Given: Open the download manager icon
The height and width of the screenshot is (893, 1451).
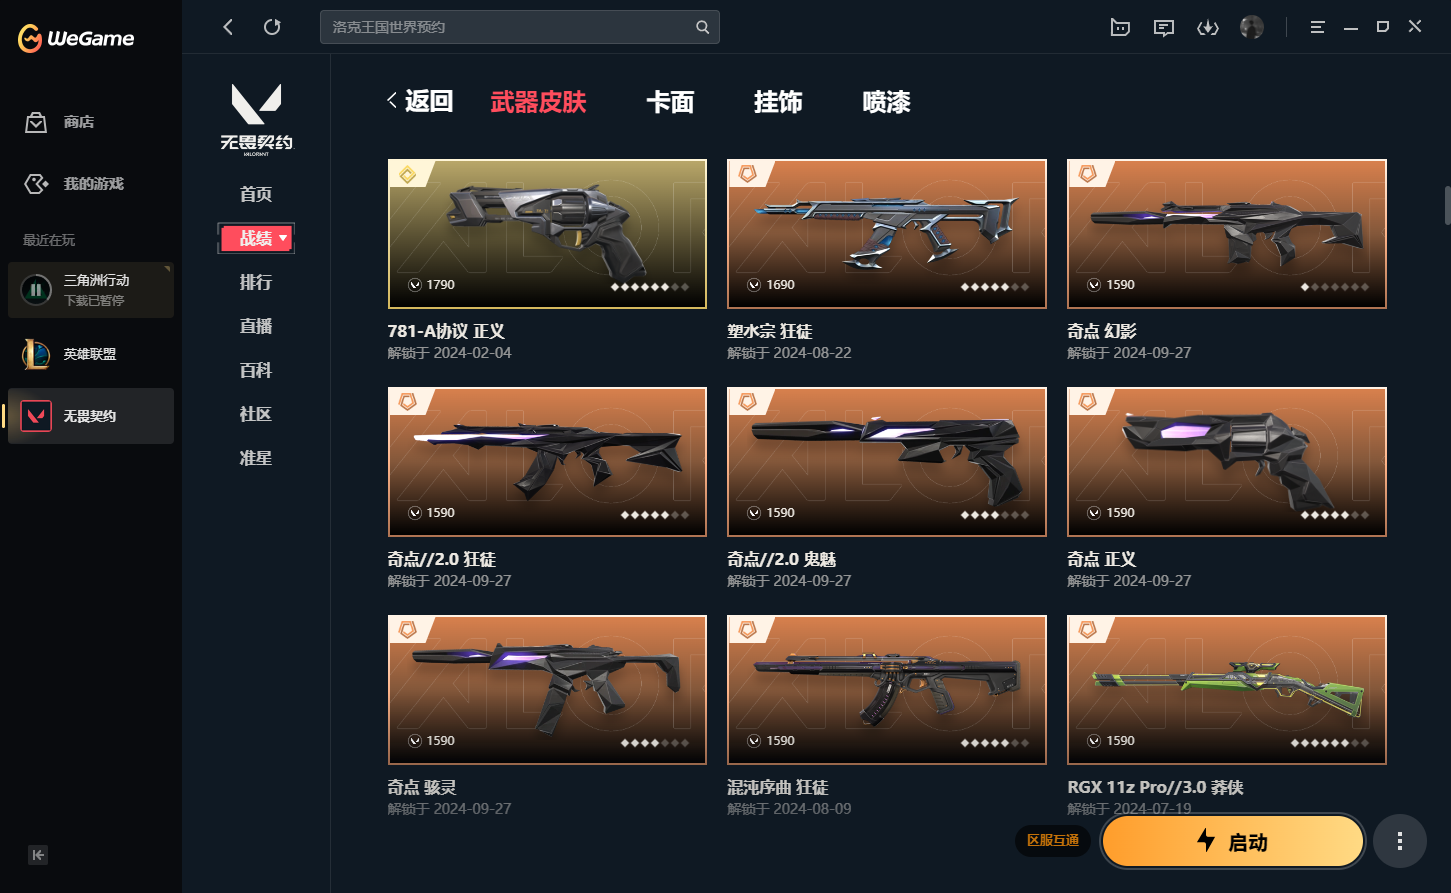Looking at the screenshot, I should click(1208, 27).
